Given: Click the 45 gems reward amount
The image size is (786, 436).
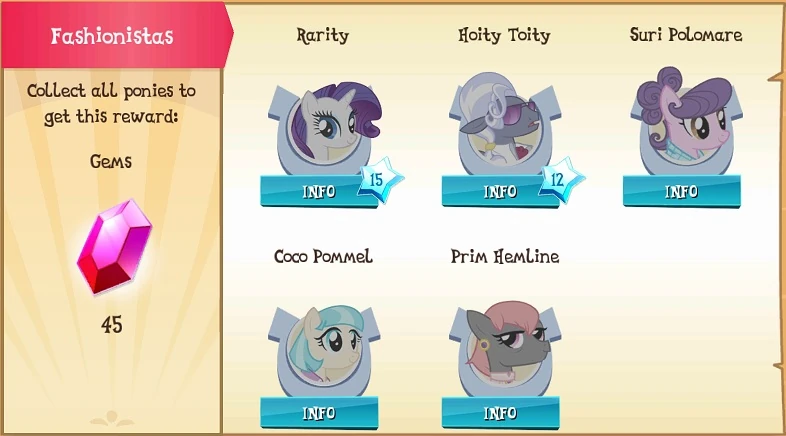Looking at the screenshot, I should 111,325.
